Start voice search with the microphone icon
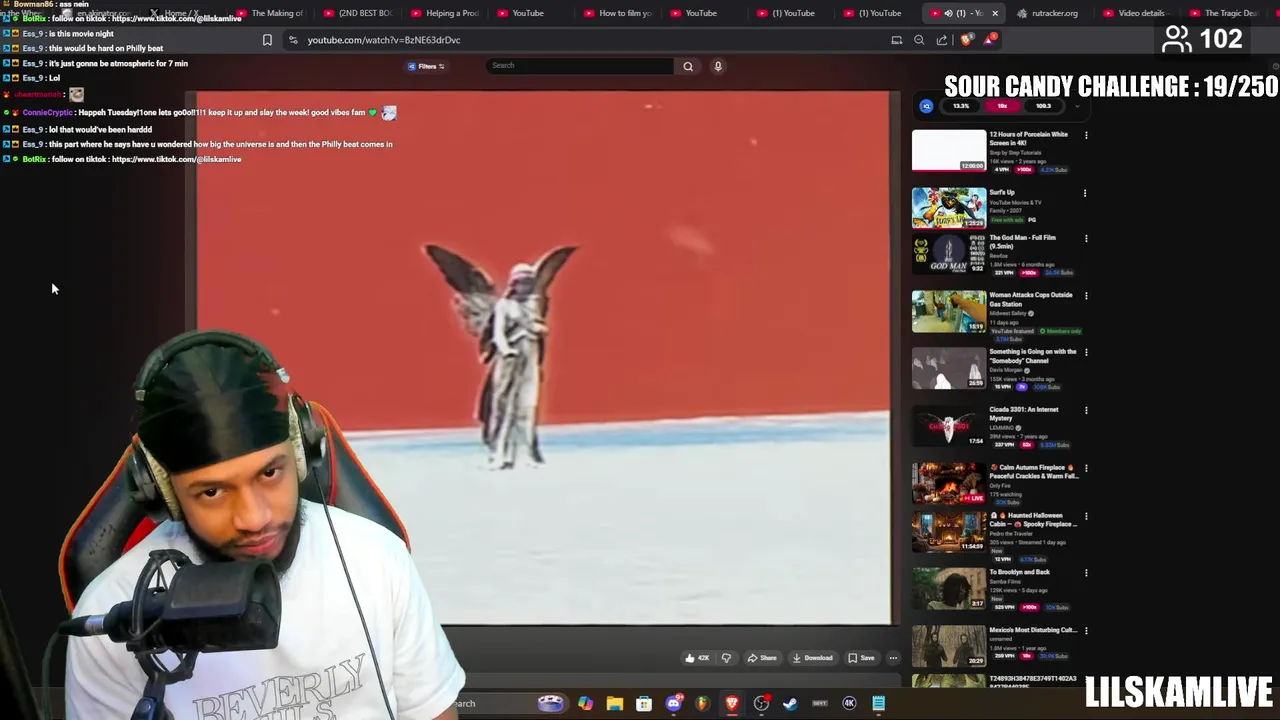 pos(717,66)
